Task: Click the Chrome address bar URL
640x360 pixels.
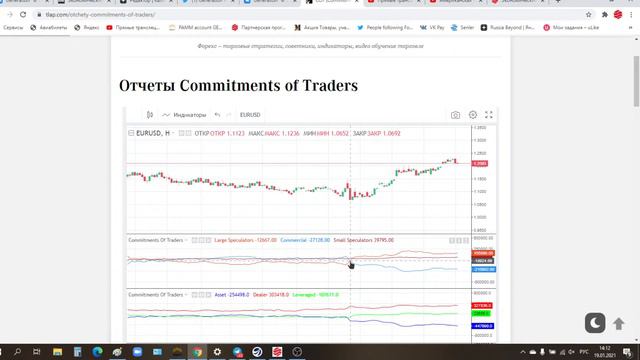Action: click(x=100, y=15)
